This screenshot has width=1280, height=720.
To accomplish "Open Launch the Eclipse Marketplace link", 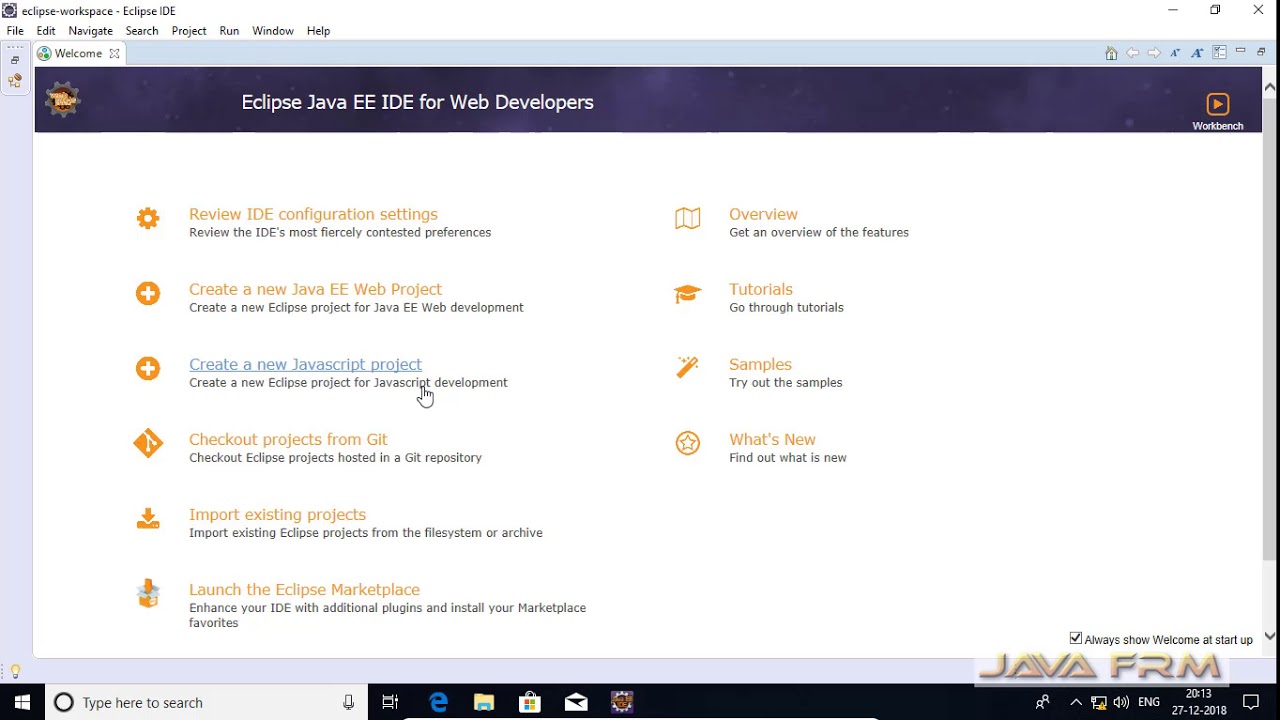I will [304, 589].
